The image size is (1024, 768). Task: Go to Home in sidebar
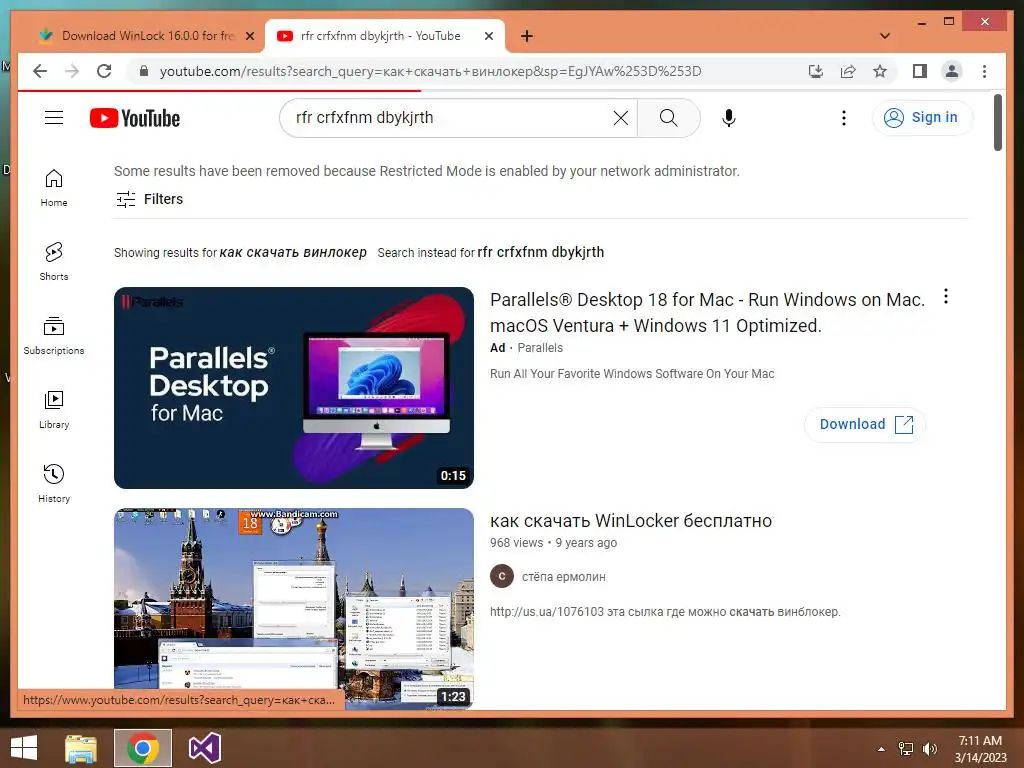pos(54,188)
